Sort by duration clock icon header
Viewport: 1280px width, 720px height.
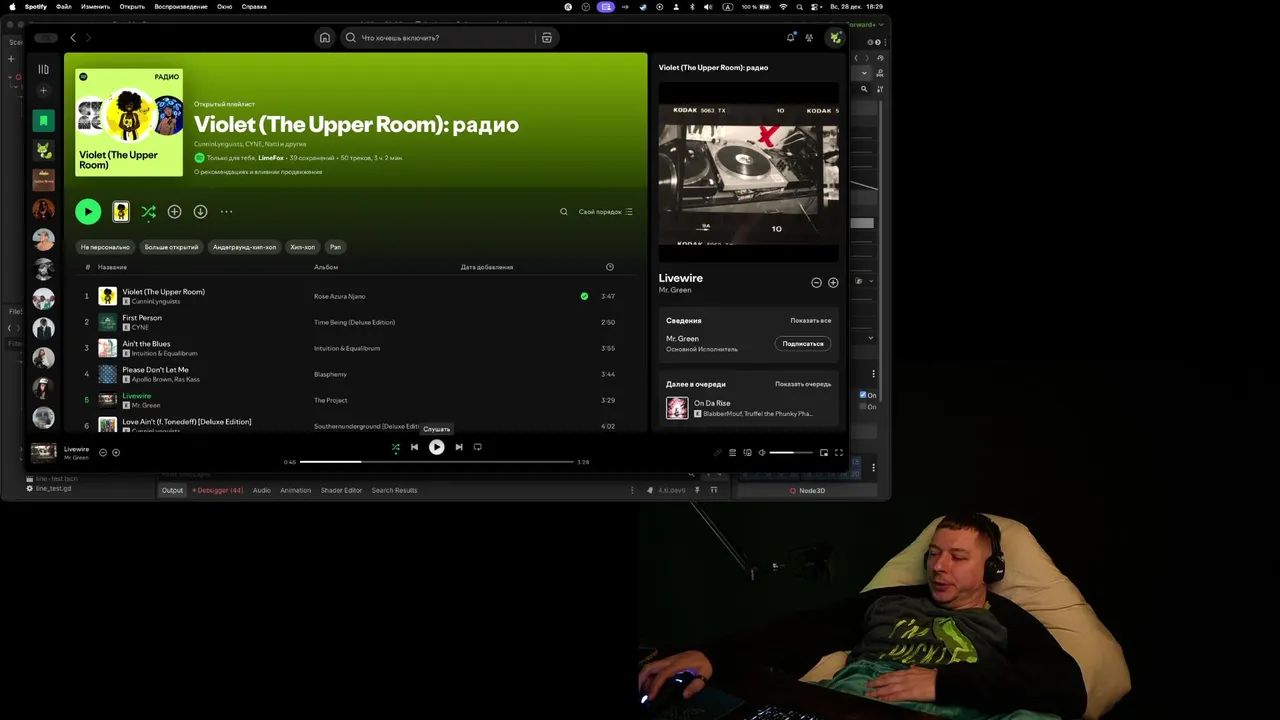tap(610, 267)
